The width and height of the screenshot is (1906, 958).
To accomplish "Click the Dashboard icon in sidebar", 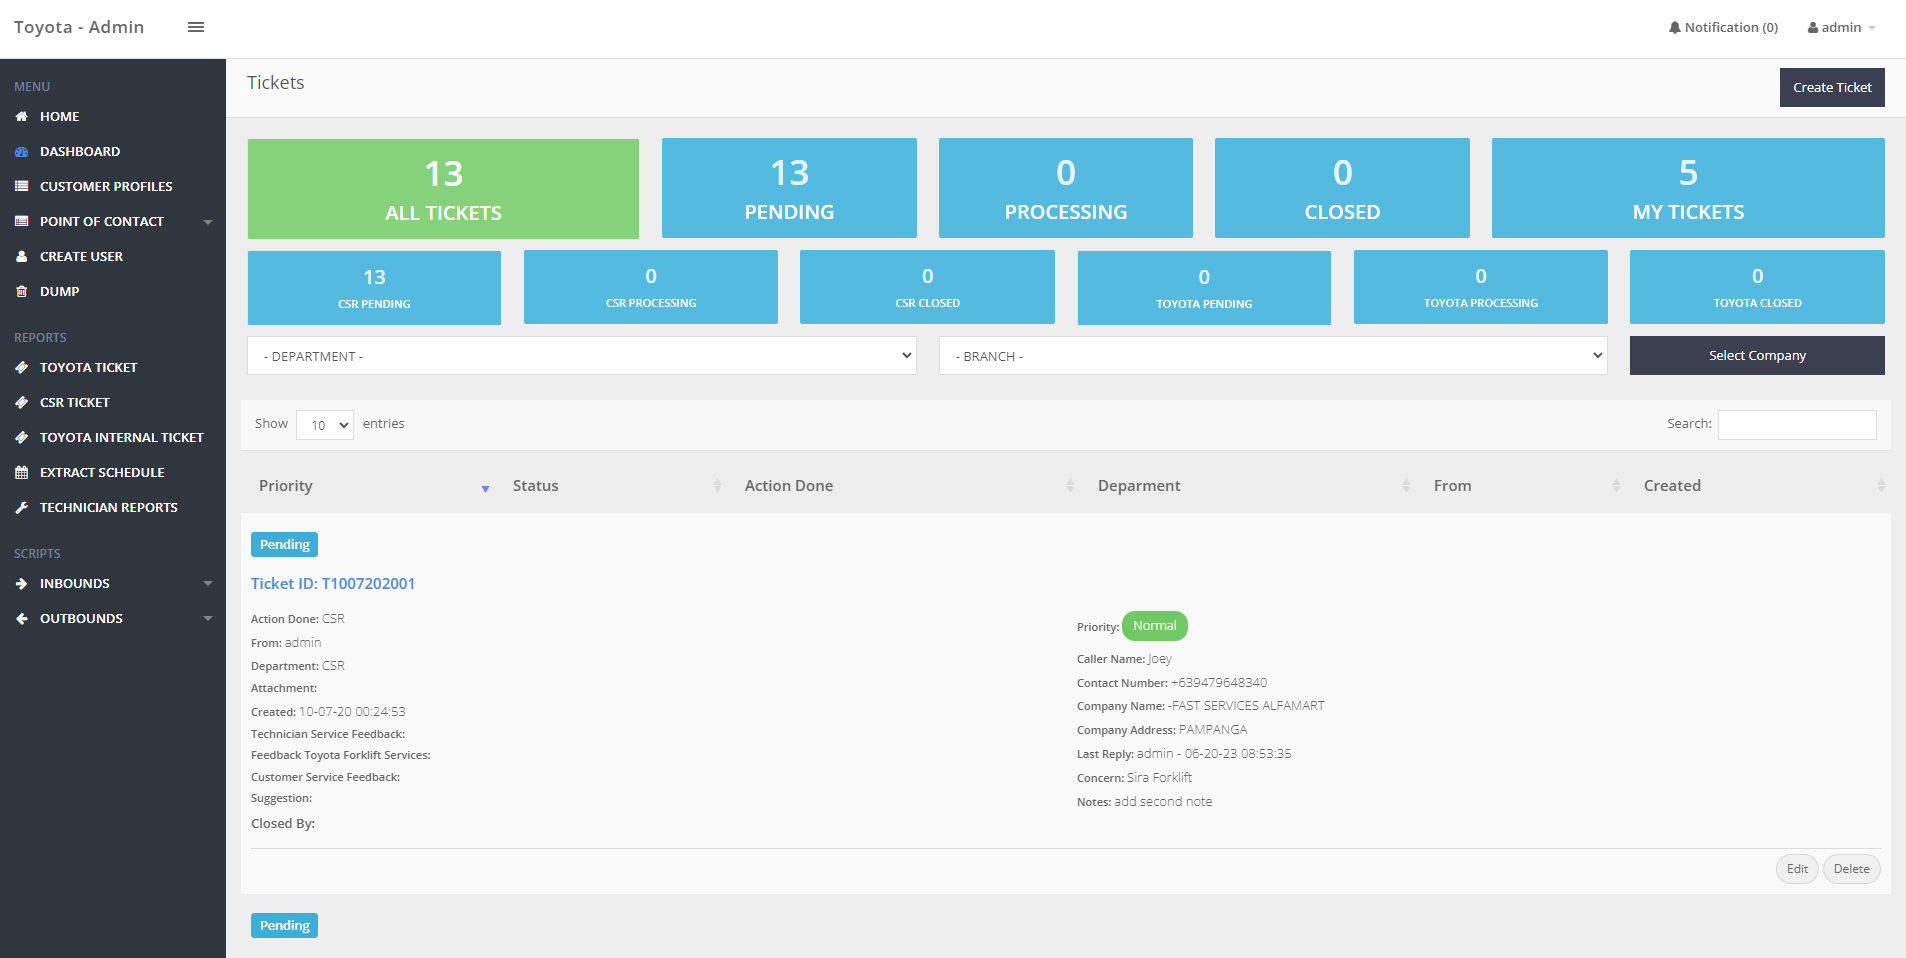I will (x=21, y=152).
